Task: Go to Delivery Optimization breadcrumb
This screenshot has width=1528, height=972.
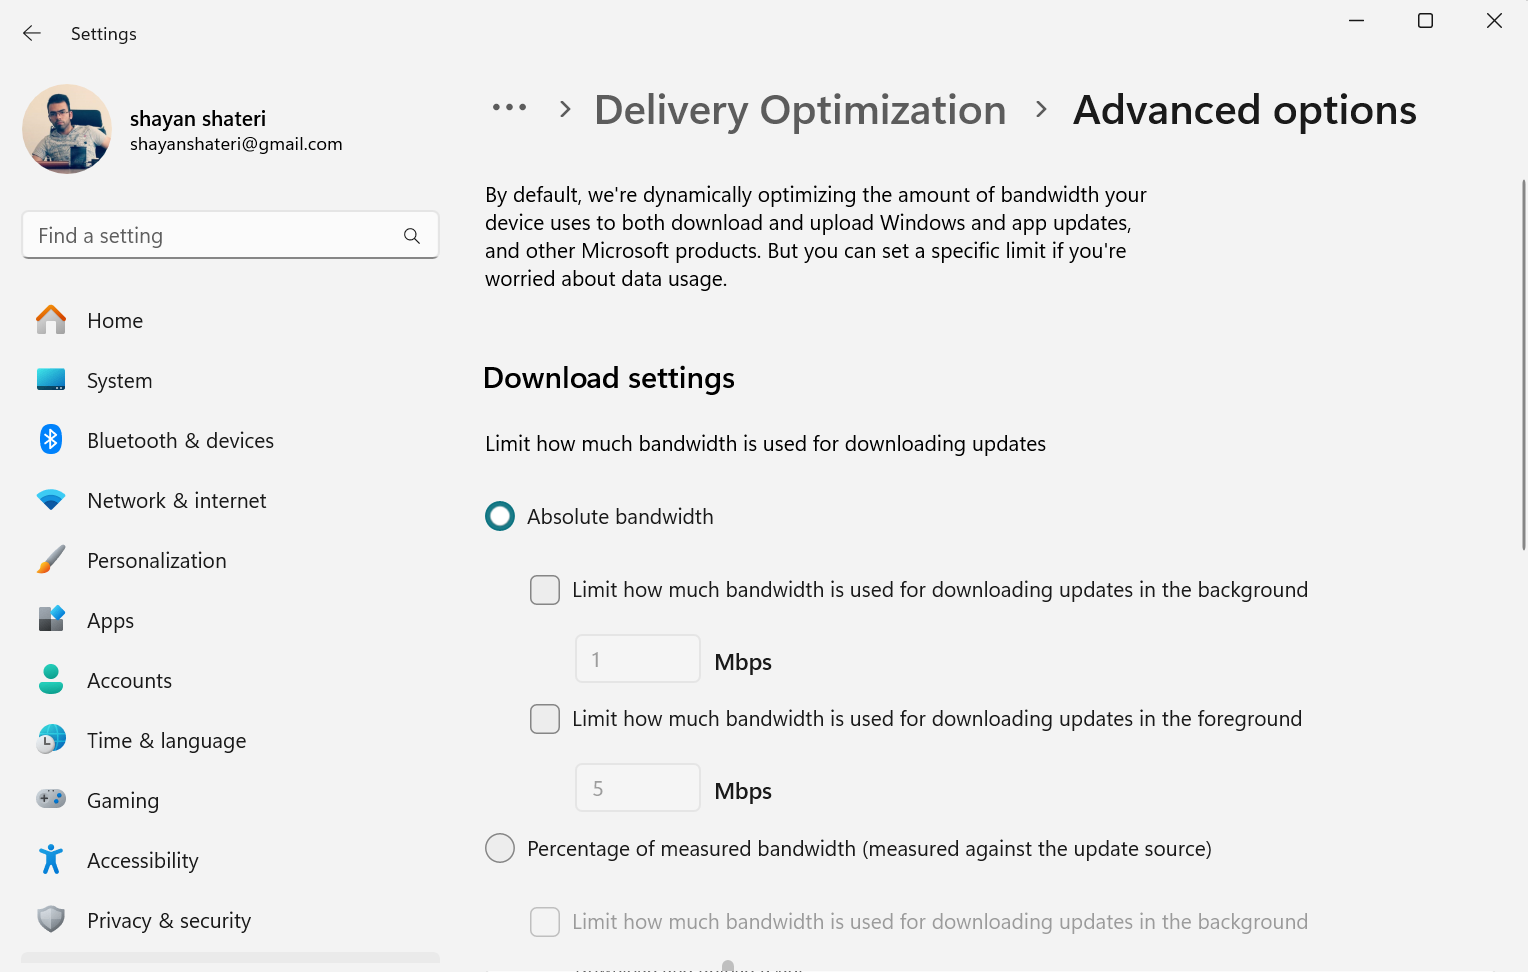Action: point(800,110)
